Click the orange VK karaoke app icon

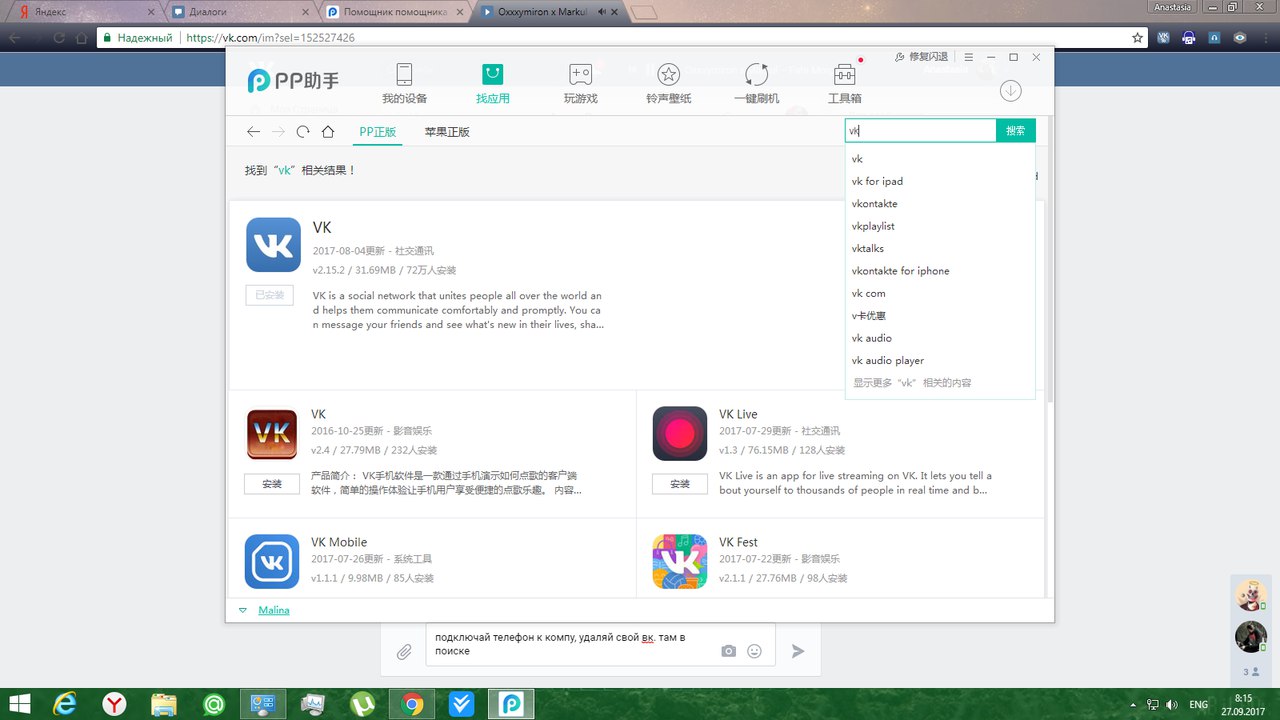272,434
